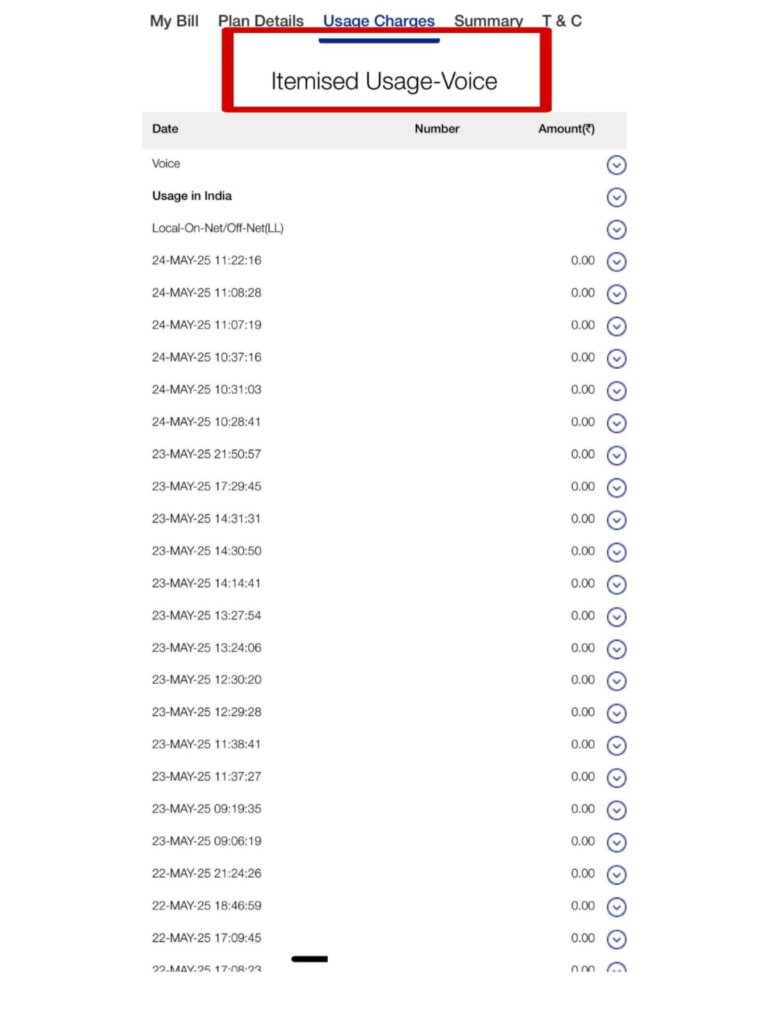Expand the 24-MAY-25 10:37:16 entry chevron

pos(616,359)
